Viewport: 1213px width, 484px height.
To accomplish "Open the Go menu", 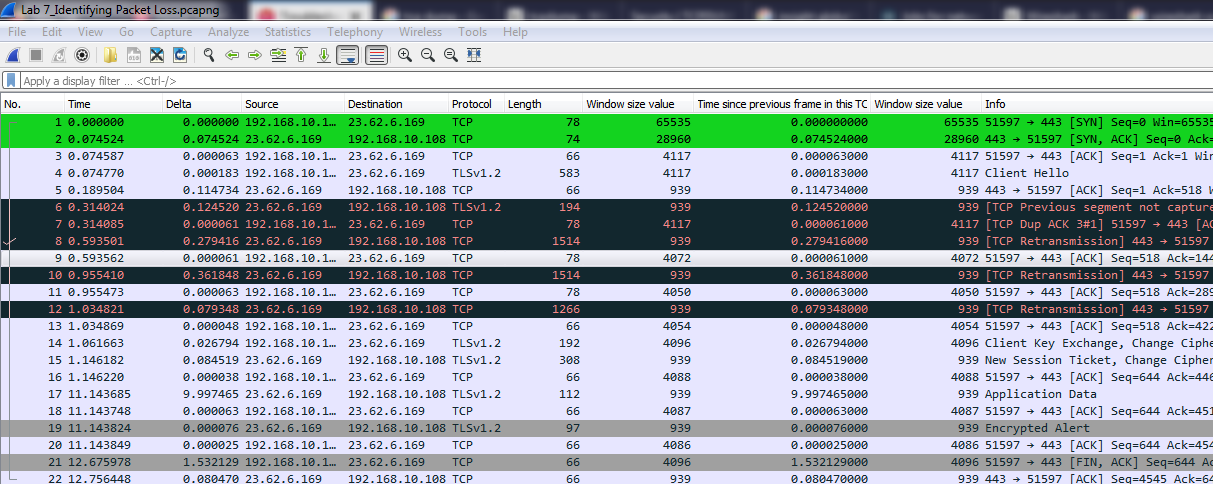I will point(126,32).
